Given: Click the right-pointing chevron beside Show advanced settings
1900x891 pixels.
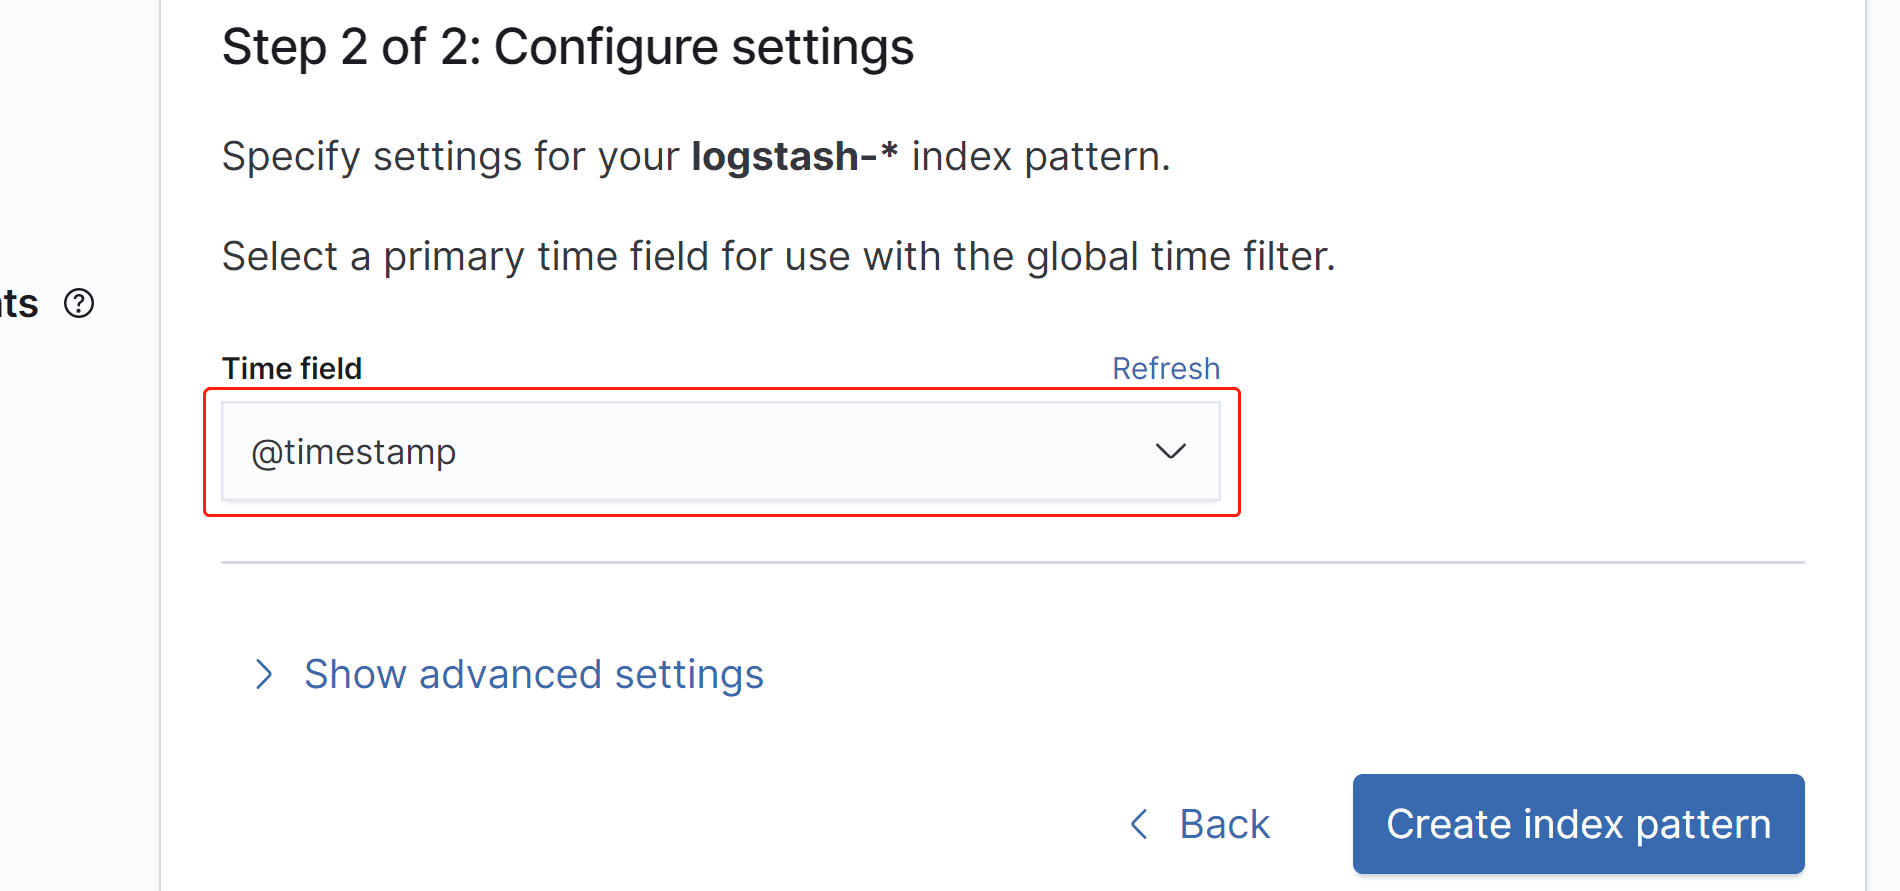Looking at the screenshot, I should [264, 675].
